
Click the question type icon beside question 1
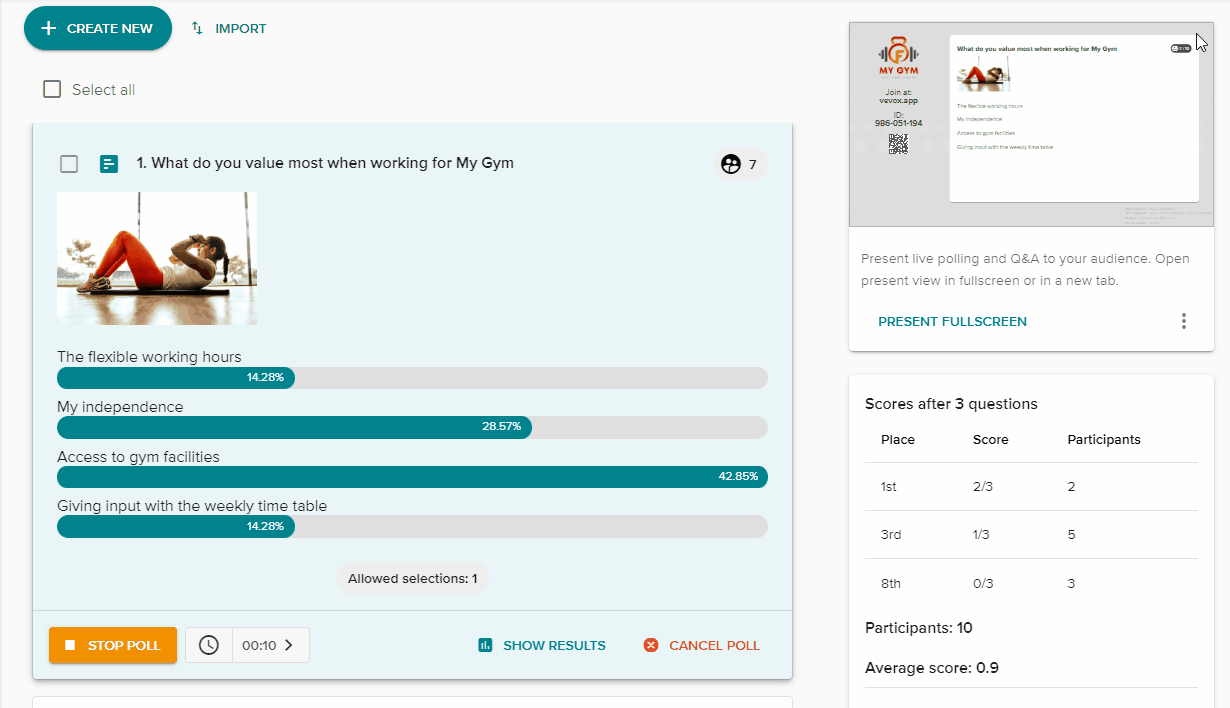click(109, 163)
